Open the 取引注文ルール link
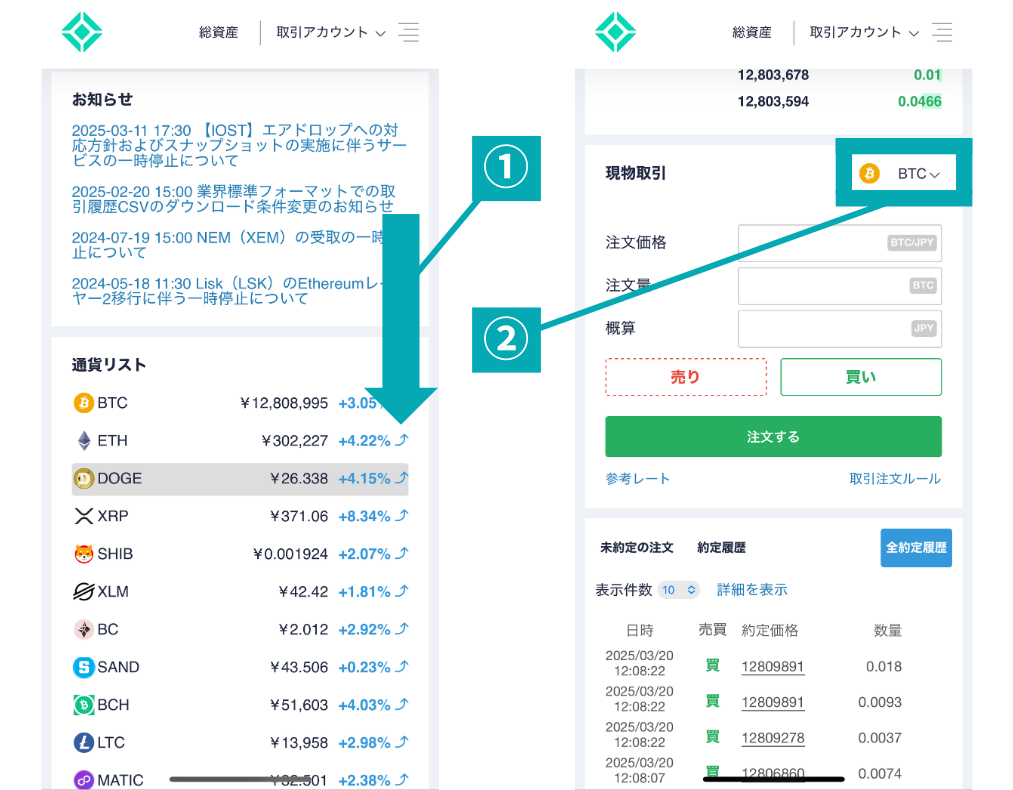This screenshot has height=790, width=1013. (895, 479)
